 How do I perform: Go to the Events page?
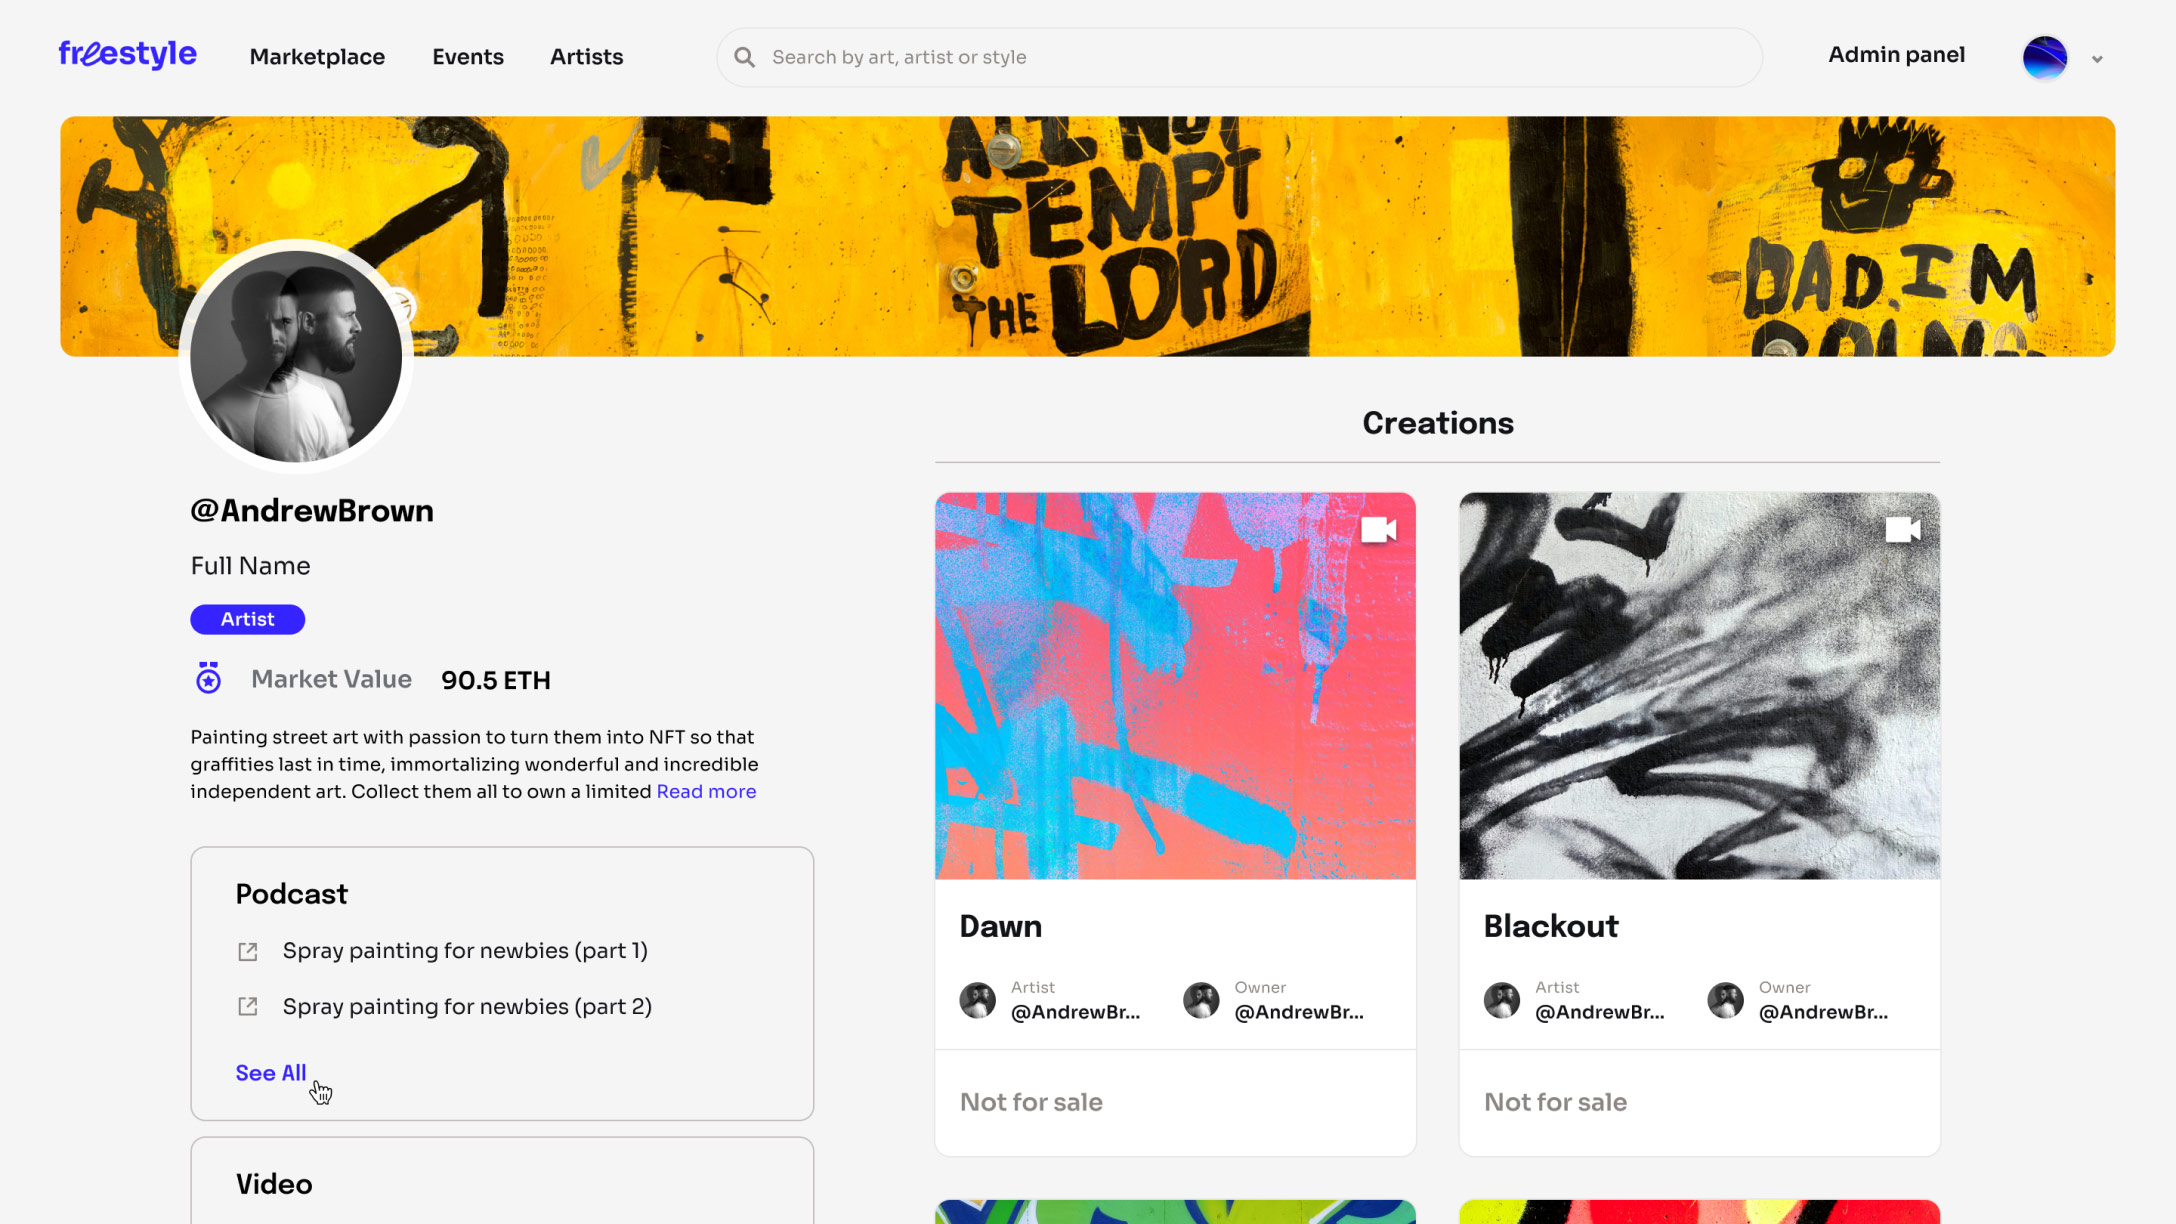(468, 57)
